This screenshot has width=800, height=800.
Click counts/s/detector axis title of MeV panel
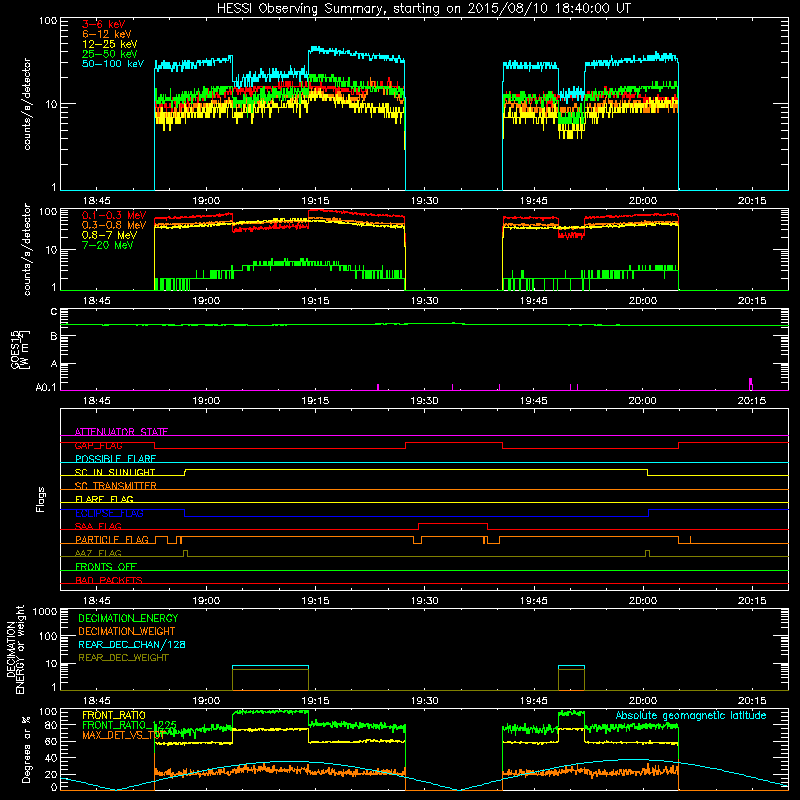(x=27, y=249)
